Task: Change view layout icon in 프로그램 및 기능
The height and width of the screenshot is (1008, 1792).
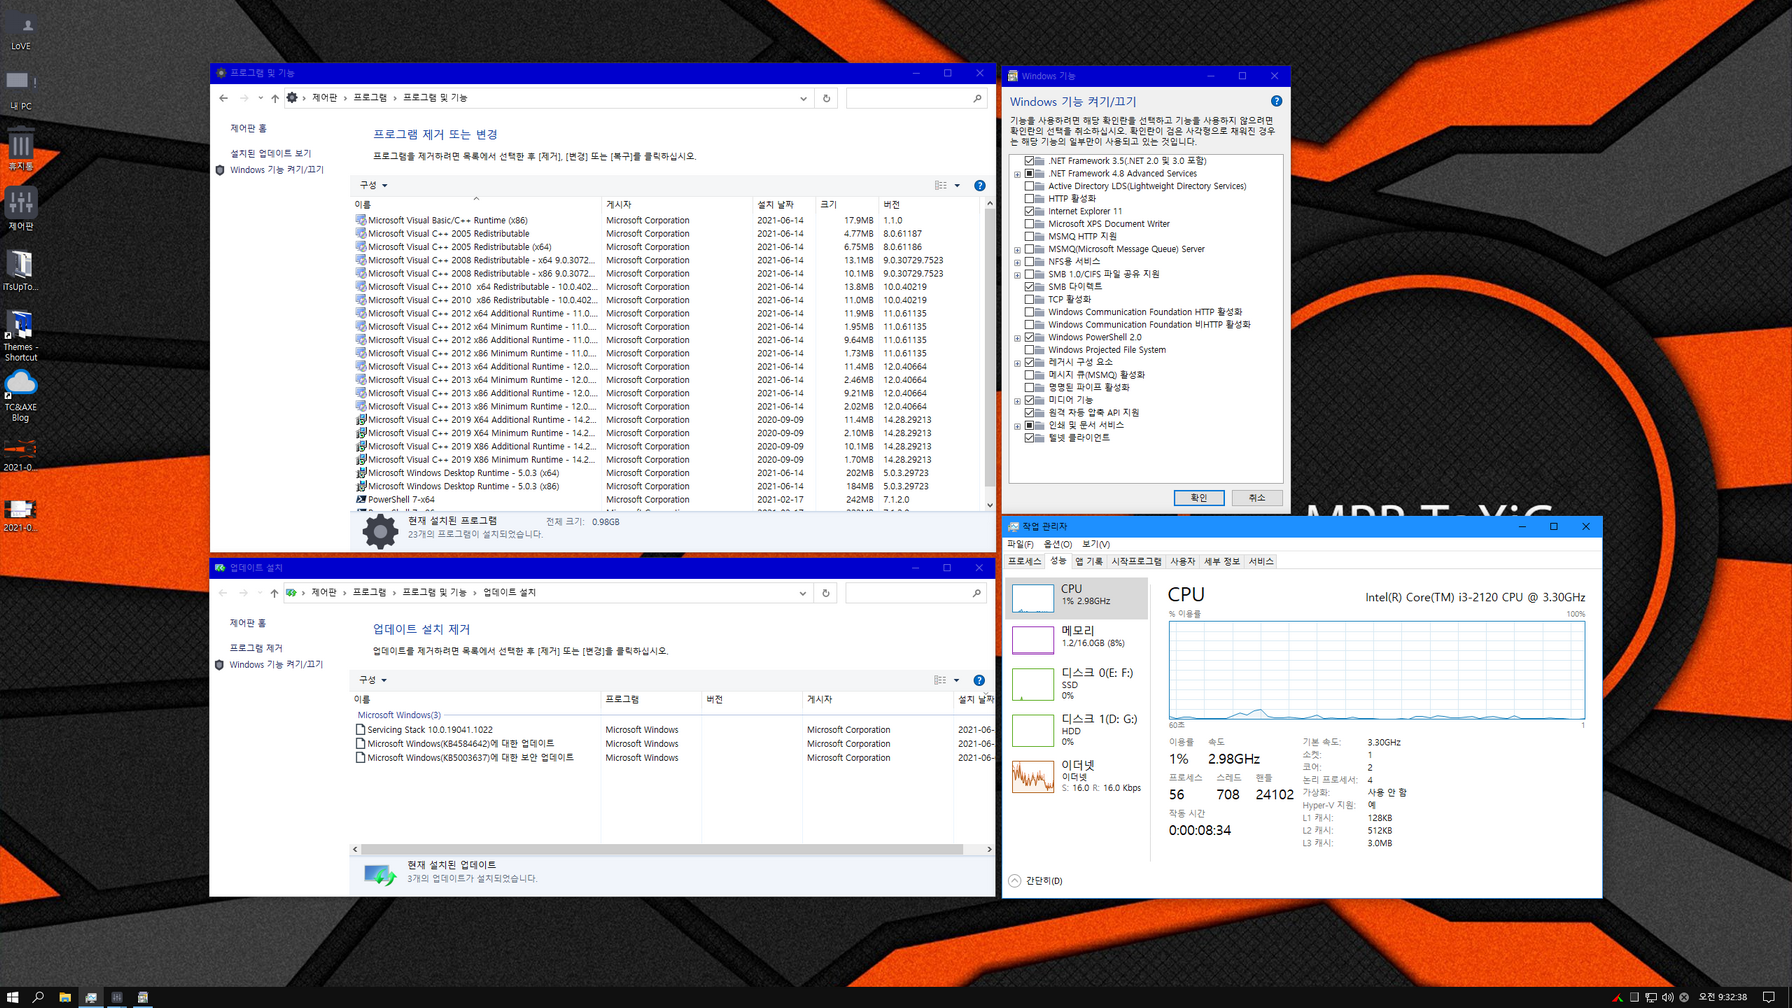Action: 941,185
